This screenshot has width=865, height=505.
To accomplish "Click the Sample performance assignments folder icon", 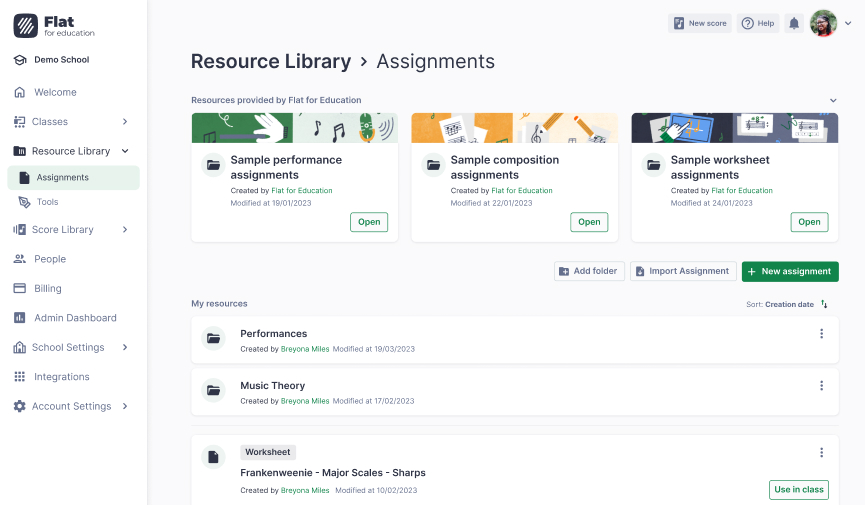I will (212, 165).
